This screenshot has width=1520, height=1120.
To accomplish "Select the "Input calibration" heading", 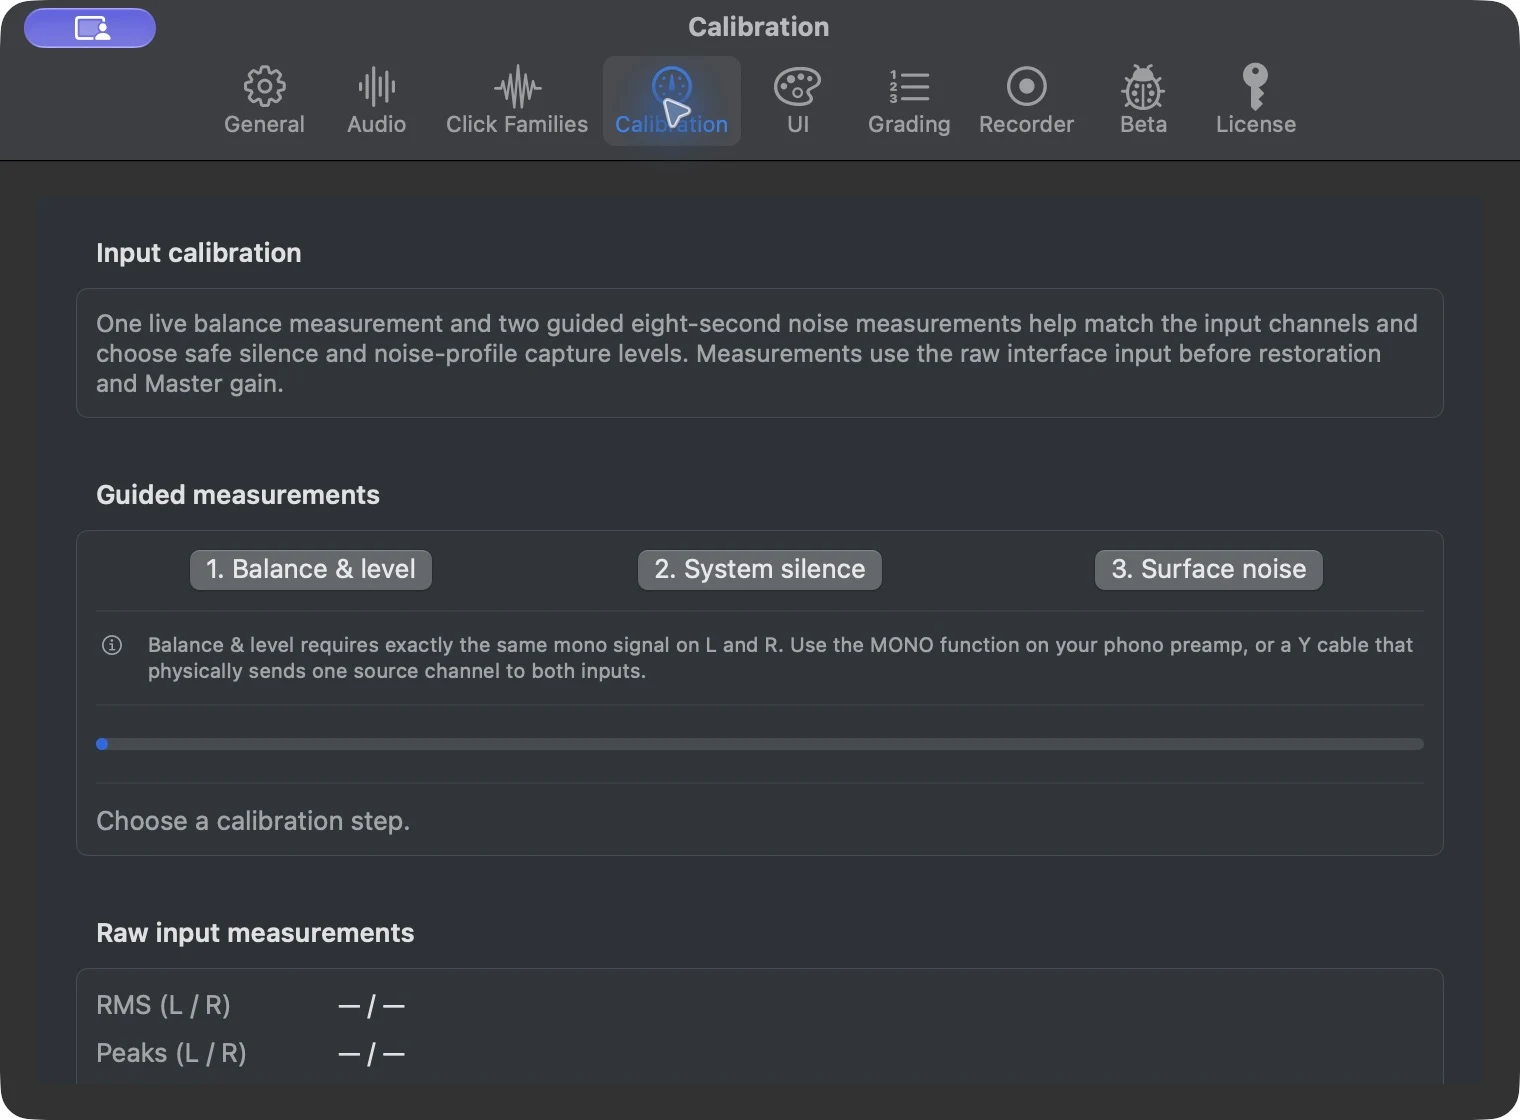I will click(199, 253).
